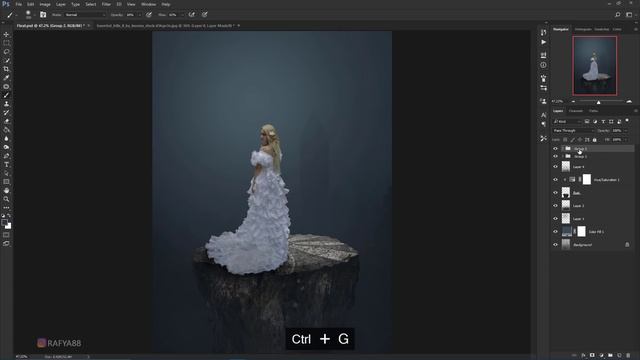Open the brush preset picker arrow

tap(34, 15)
